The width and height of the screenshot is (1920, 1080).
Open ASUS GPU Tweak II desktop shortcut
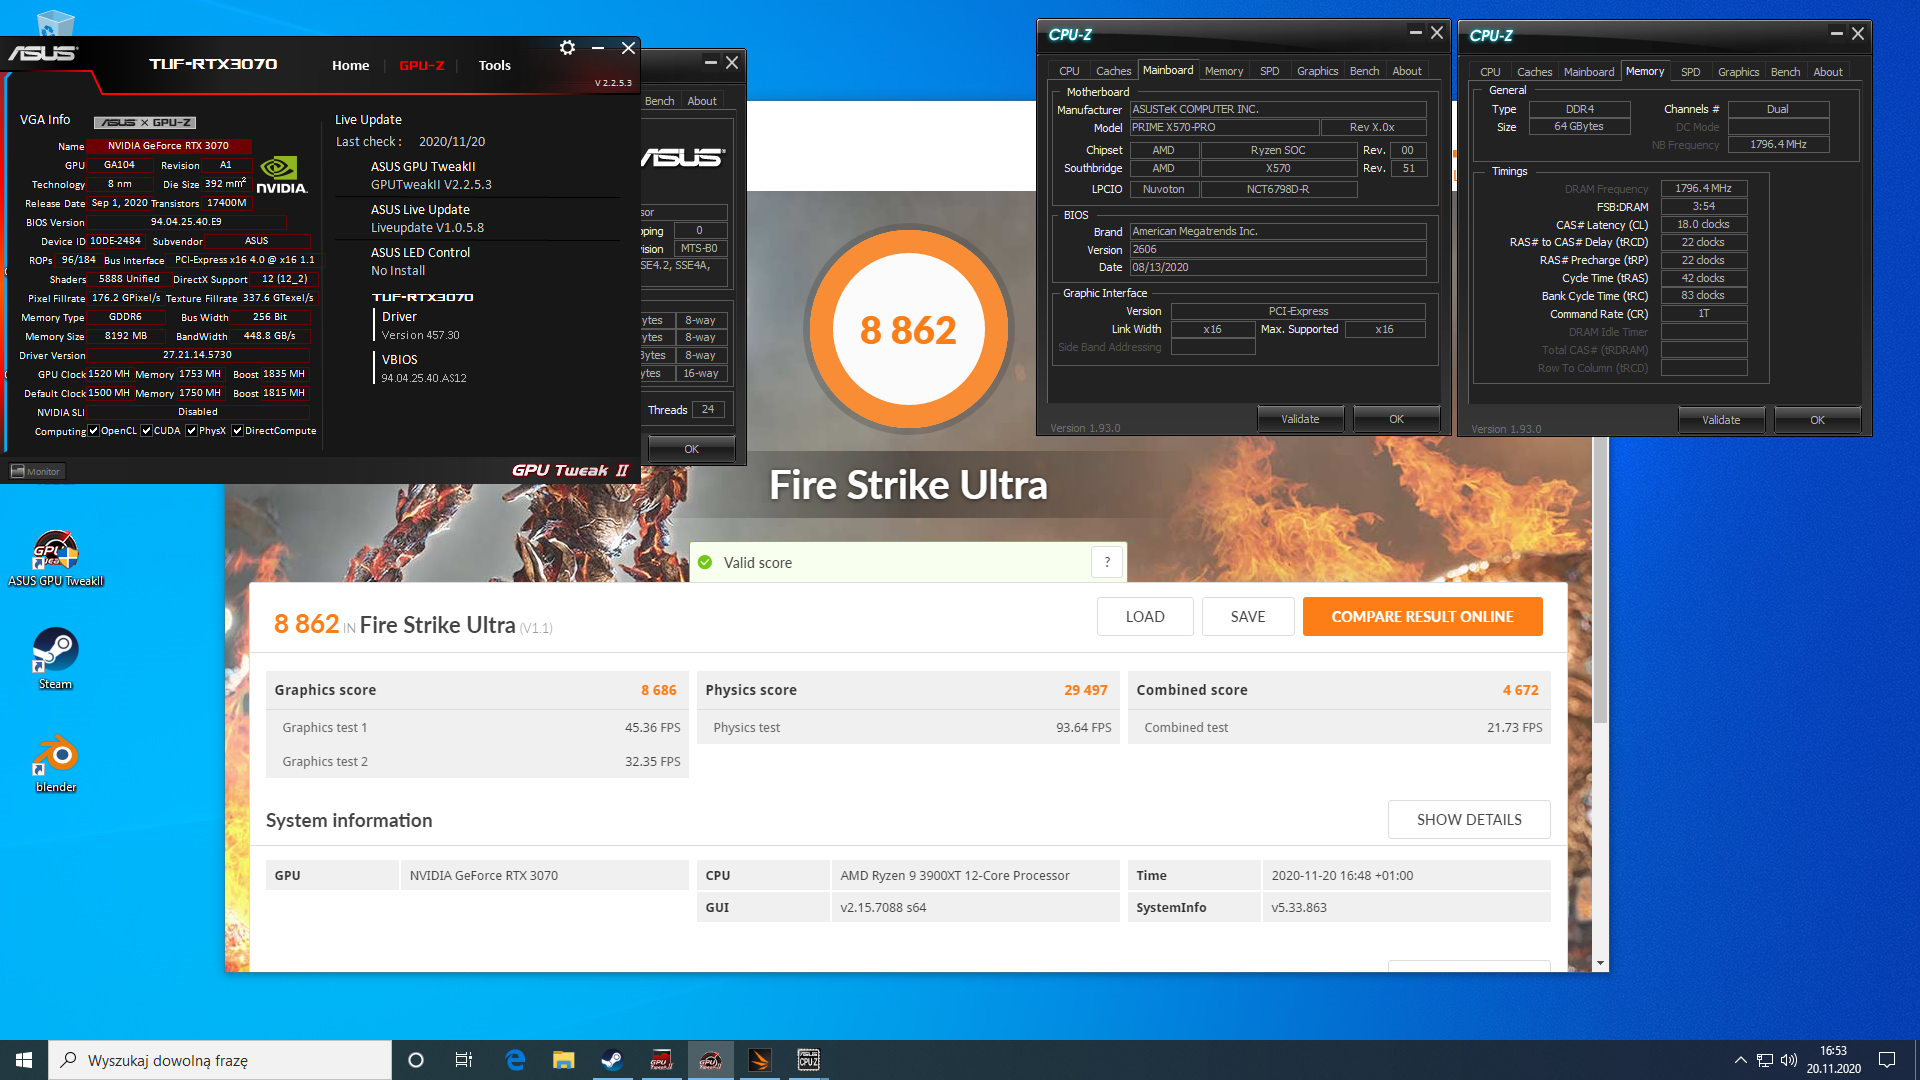click(x=56, y=559)
